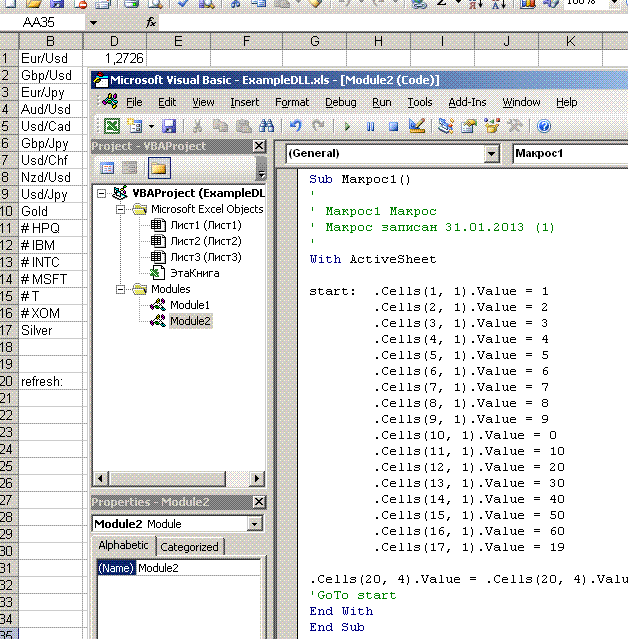639x639 pixels.
Task: Click the Redo arrow icon
Action: click(318, 126)
